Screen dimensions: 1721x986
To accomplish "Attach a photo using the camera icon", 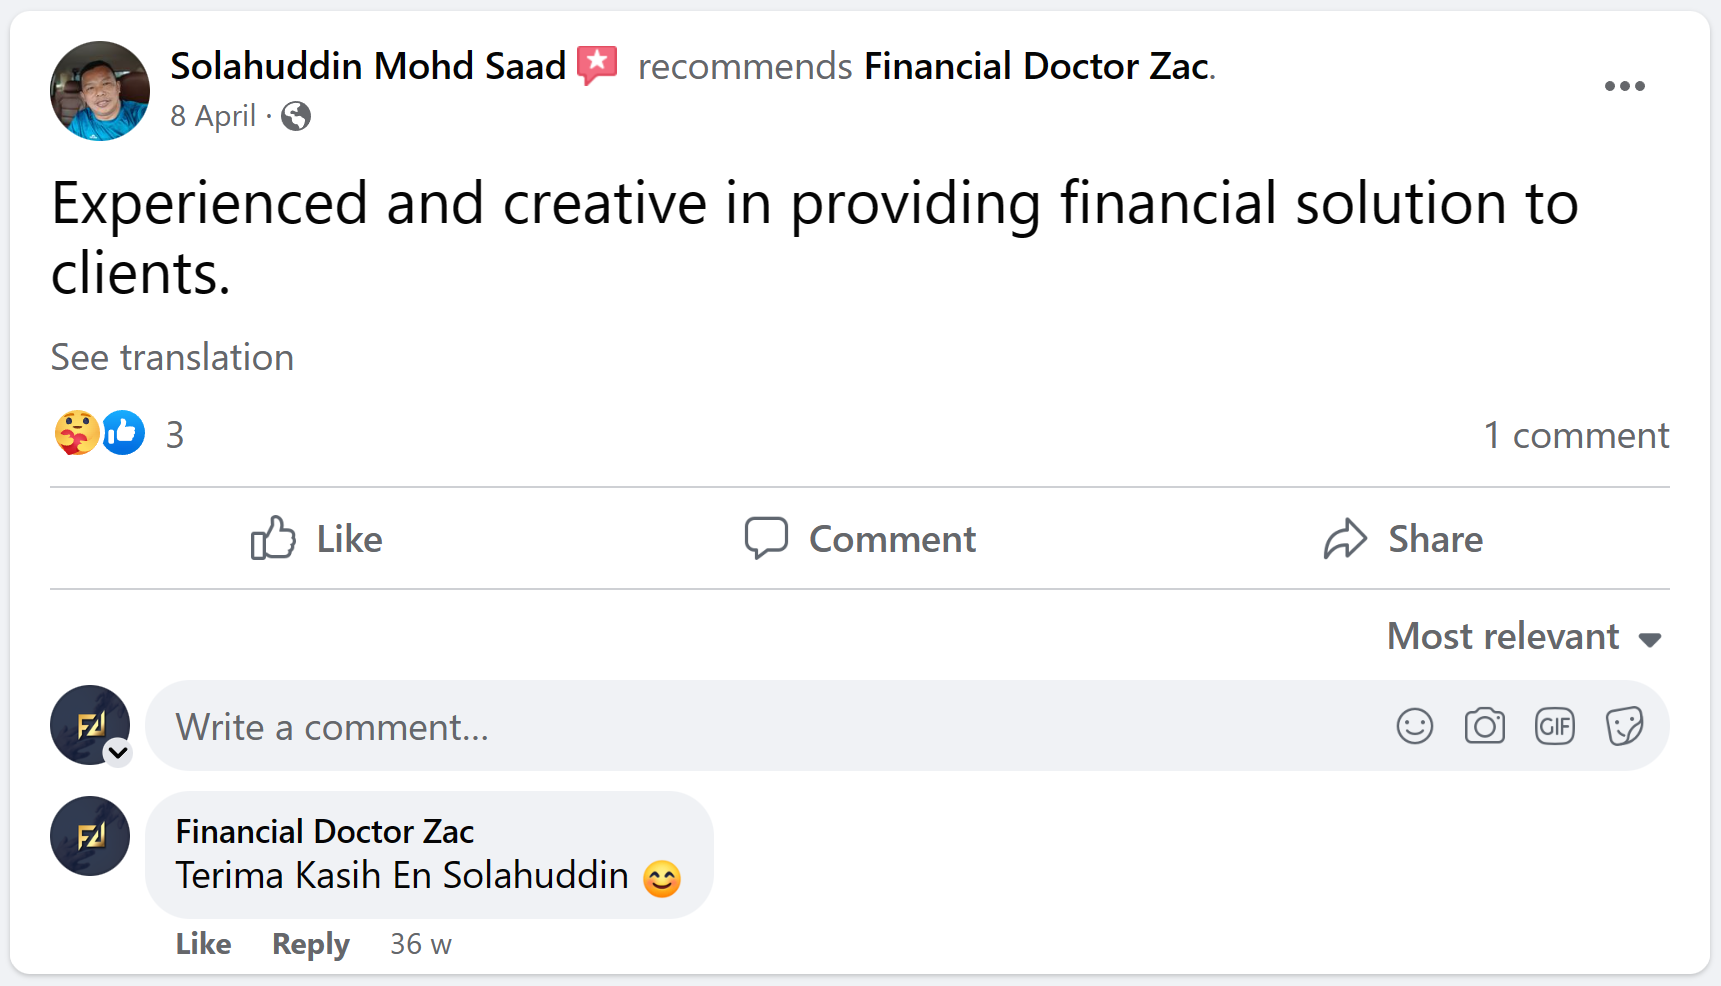I will pyautogui.click(x=1484, y=726).
